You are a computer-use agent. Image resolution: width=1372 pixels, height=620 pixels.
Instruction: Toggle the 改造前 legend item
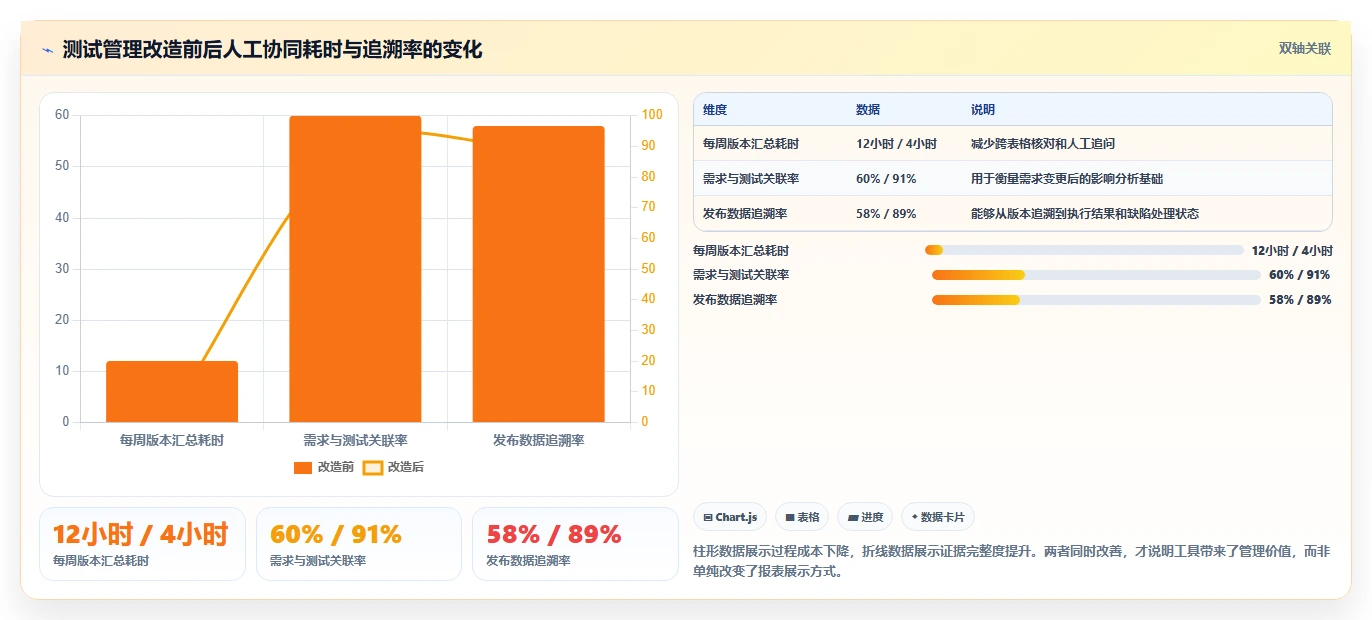coord(324,467)
